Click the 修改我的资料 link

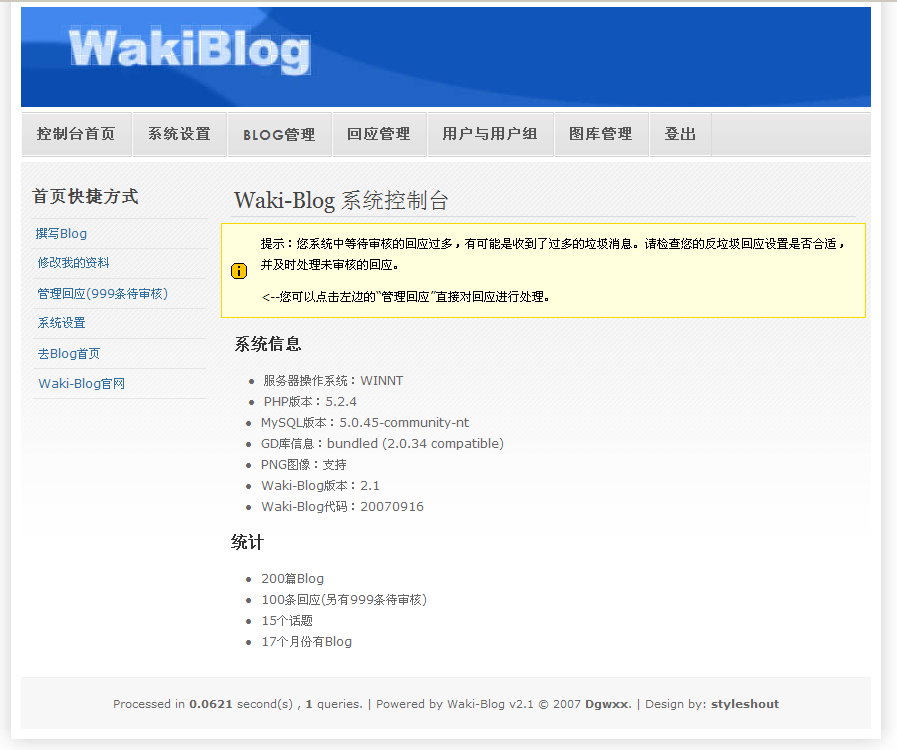point(73,263)
